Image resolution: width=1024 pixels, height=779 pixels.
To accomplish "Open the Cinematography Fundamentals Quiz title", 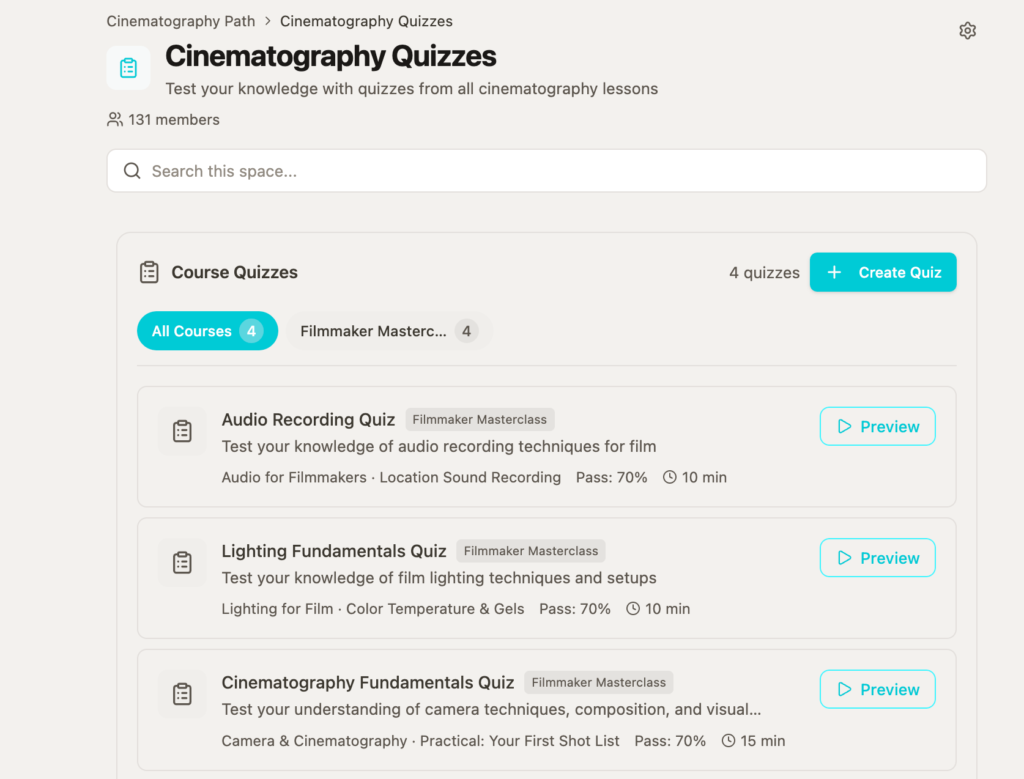I will click(368, 683).
